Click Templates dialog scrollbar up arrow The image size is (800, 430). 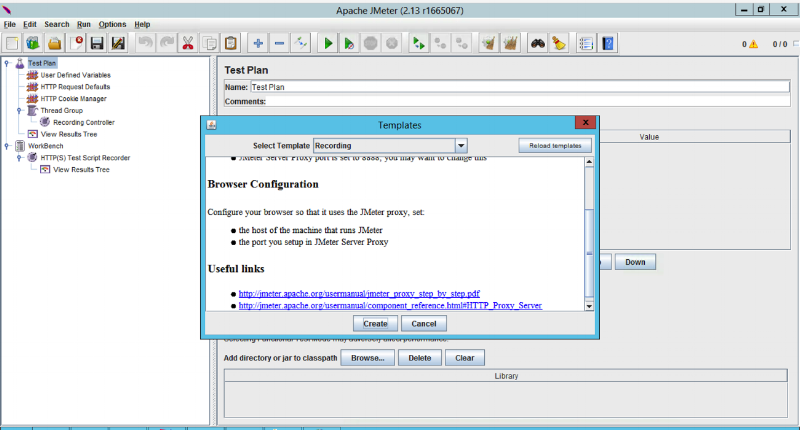pos(589,162)
